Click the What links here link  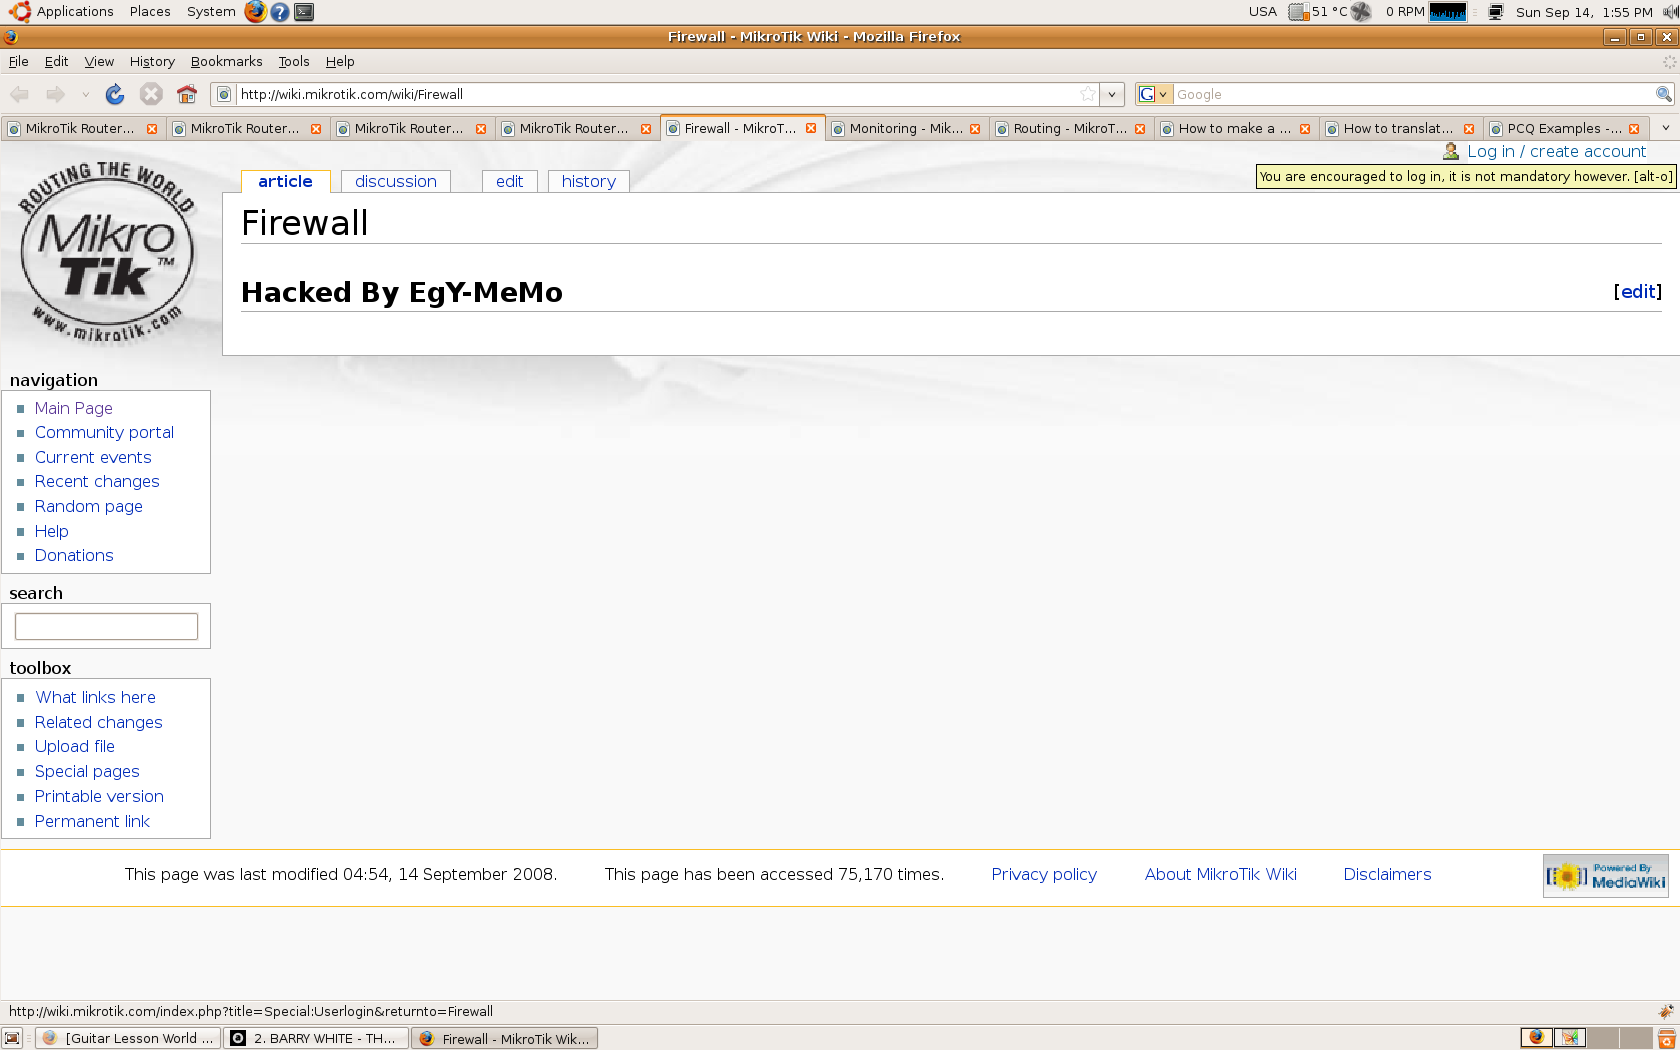tap(96, 697)
